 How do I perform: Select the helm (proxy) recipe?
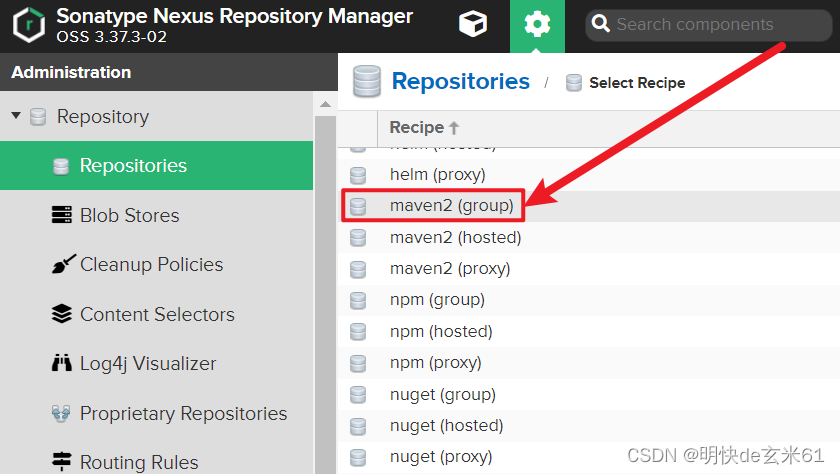coord(589,175)
